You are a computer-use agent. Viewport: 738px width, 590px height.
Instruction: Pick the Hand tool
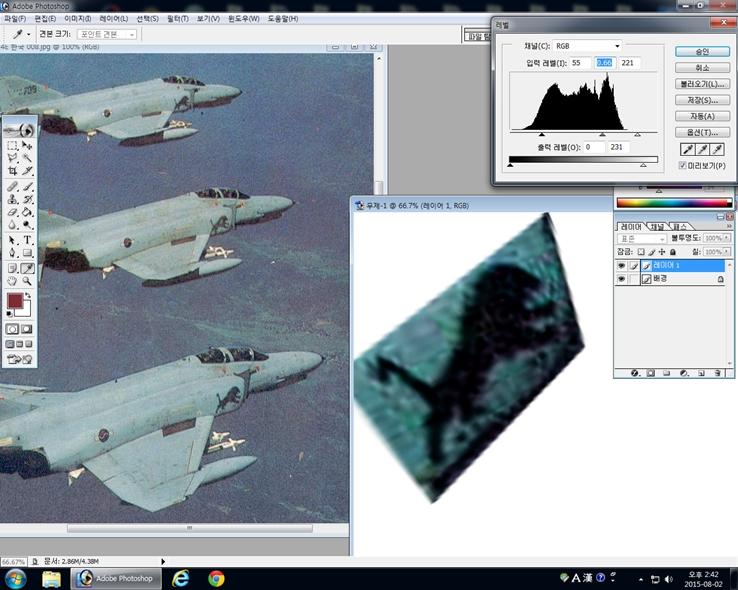[12, 281]
